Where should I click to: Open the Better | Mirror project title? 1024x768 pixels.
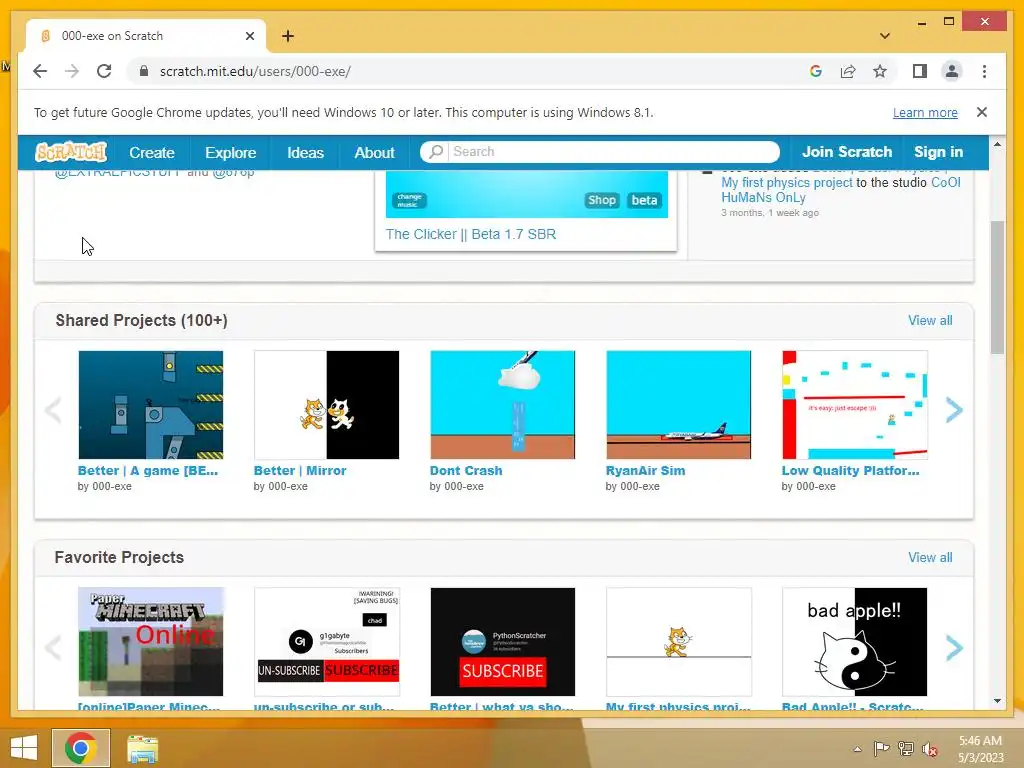(x=300, y=470)
